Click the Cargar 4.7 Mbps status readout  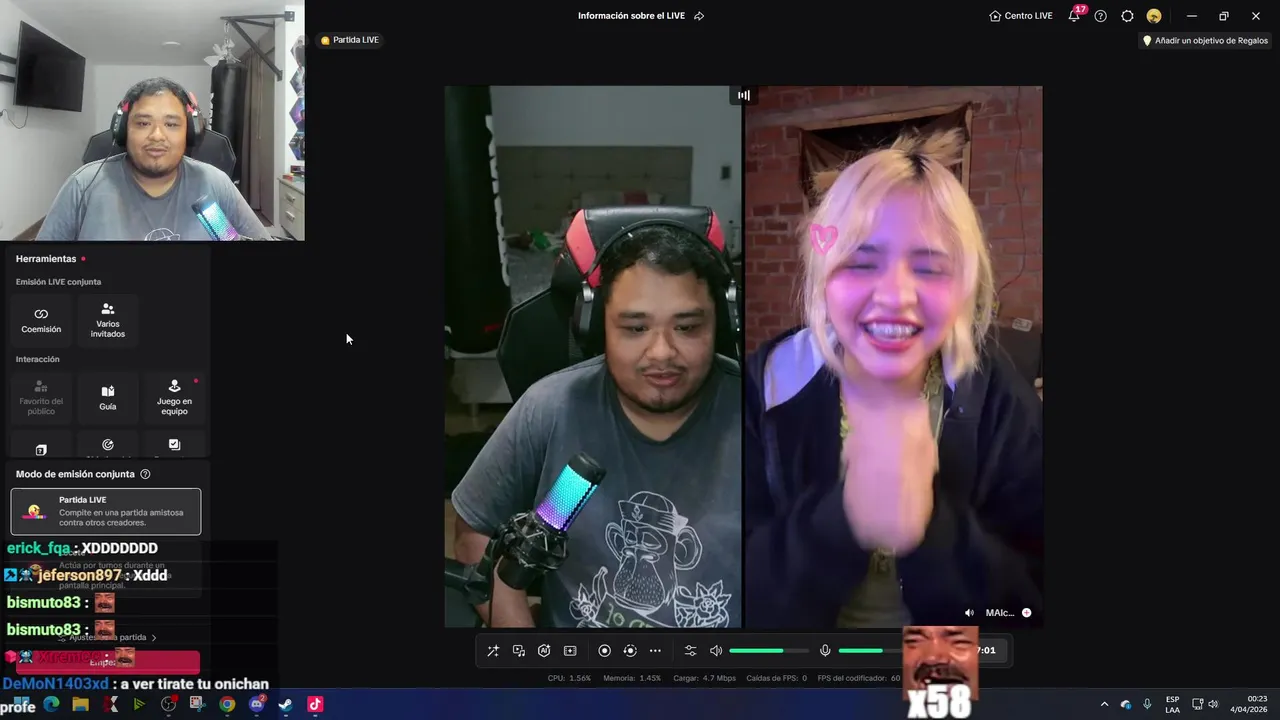point(705,678)
